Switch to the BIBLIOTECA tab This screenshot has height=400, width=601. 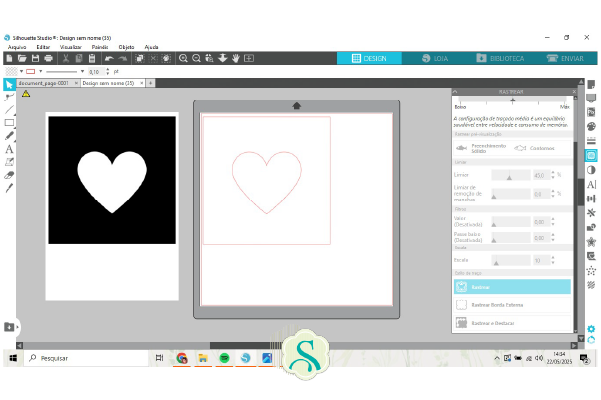click(500, 58)
